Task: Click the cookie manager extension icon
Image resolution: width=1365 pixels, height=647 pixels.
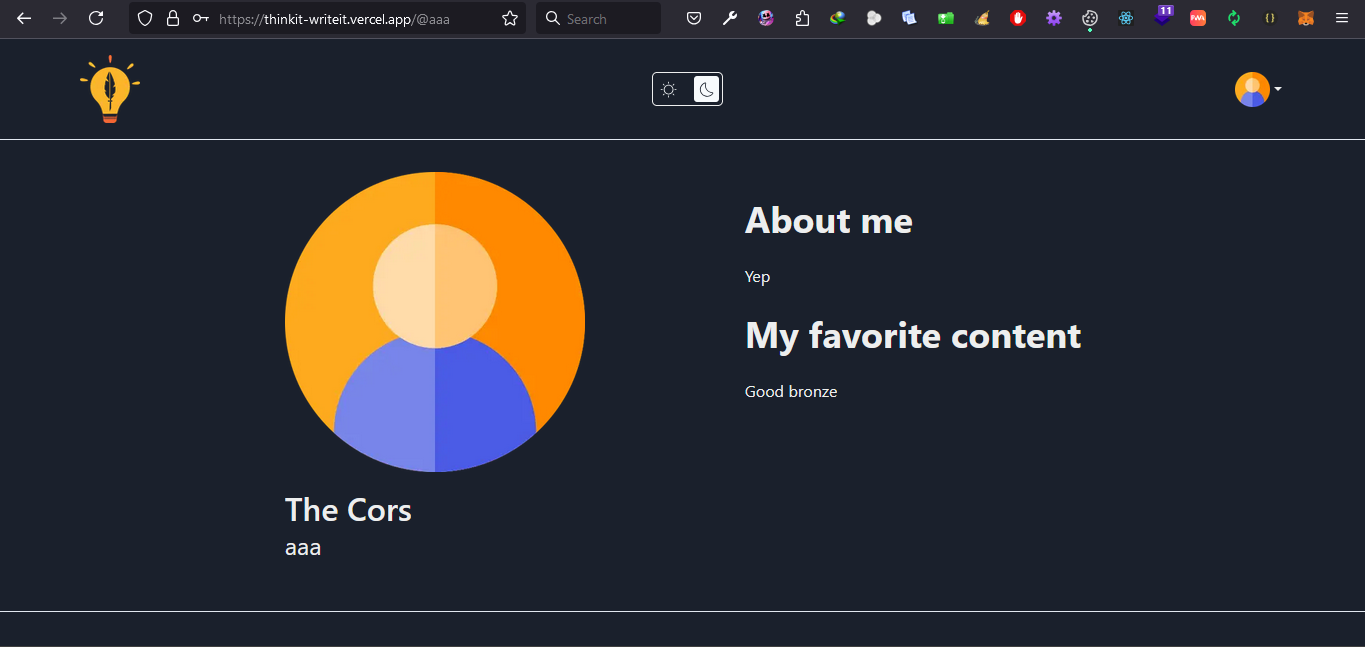Action: pyautogui.click(x=1090, y=18)
